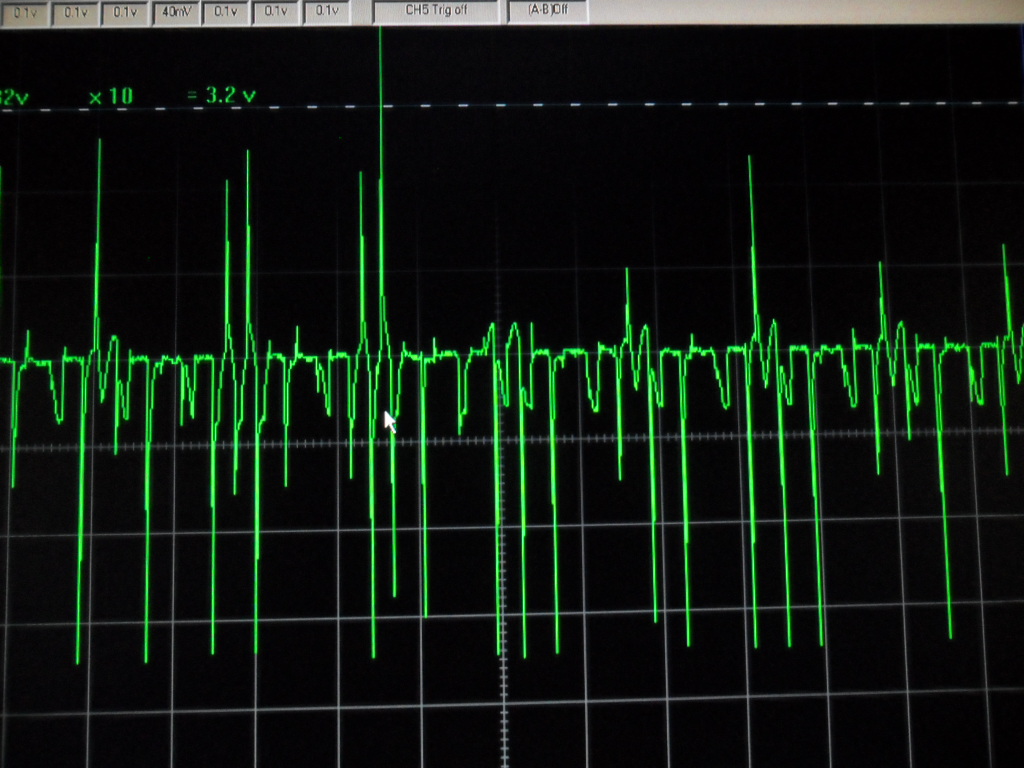Toggle the CH5 Trig off button

pyautogui.click(x=436, y=11)
